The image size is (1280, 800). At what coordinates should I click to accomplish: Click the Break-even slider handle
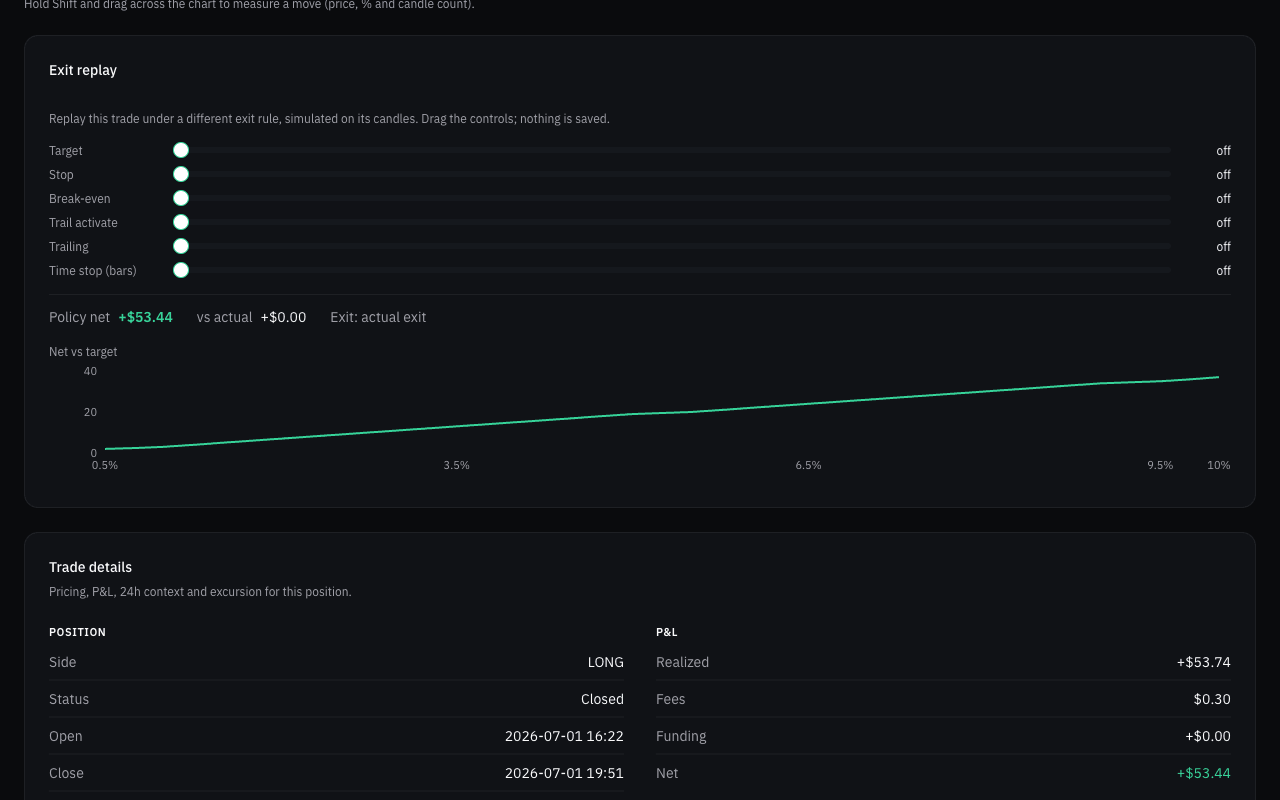tap(181, 198)
